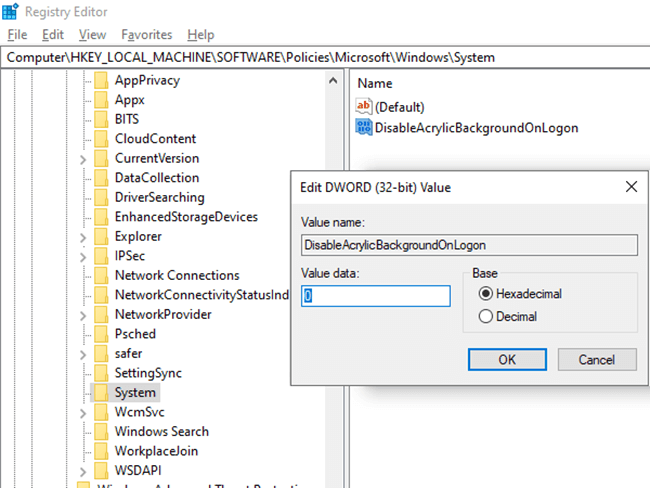
Task: Expand the NetworkProvider key
Action: (x=83, y=316)
